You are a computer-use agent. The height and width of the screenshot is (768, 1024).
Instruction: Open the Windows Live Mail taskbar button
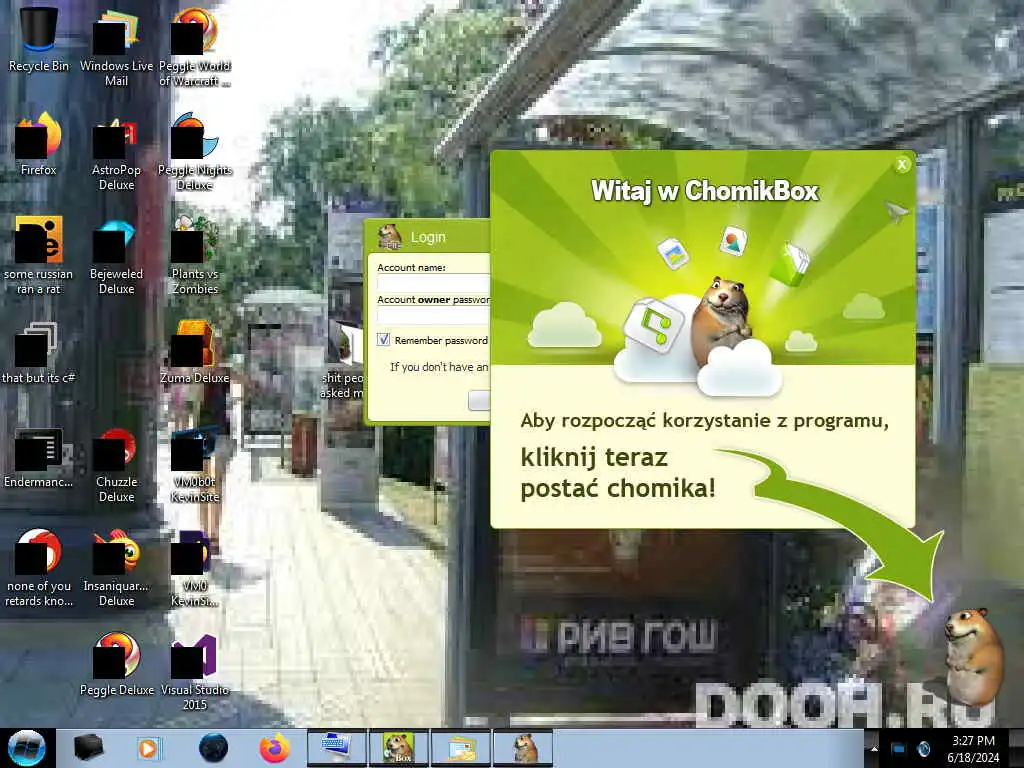460,748
